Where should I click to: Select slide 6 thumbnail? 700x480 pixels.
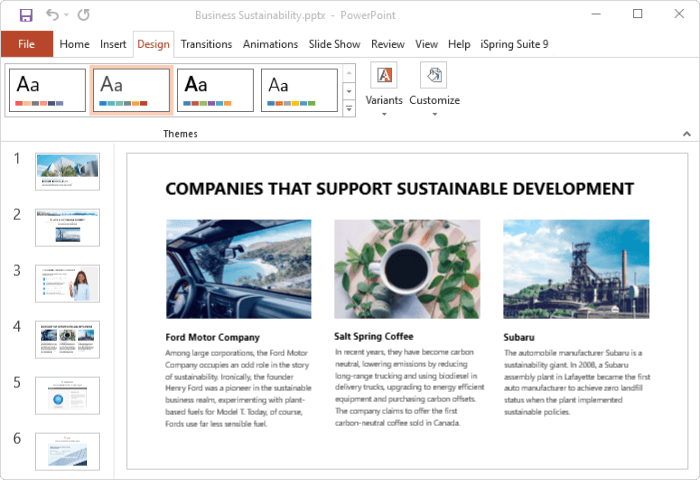(x=67, y=451)
